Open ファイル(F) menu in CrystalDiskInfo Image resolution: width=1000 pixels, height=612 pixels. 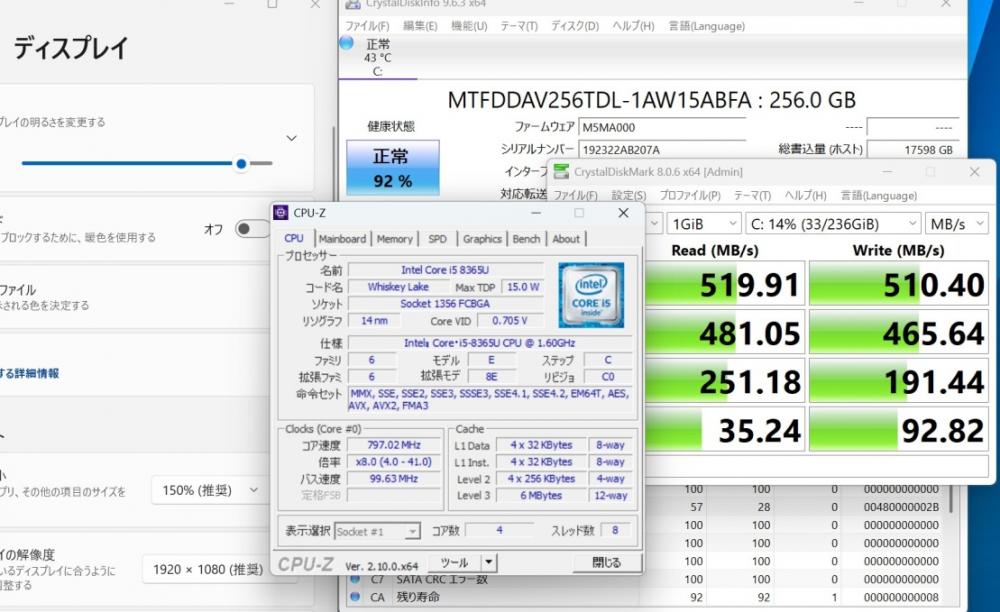tap(367, 26)
